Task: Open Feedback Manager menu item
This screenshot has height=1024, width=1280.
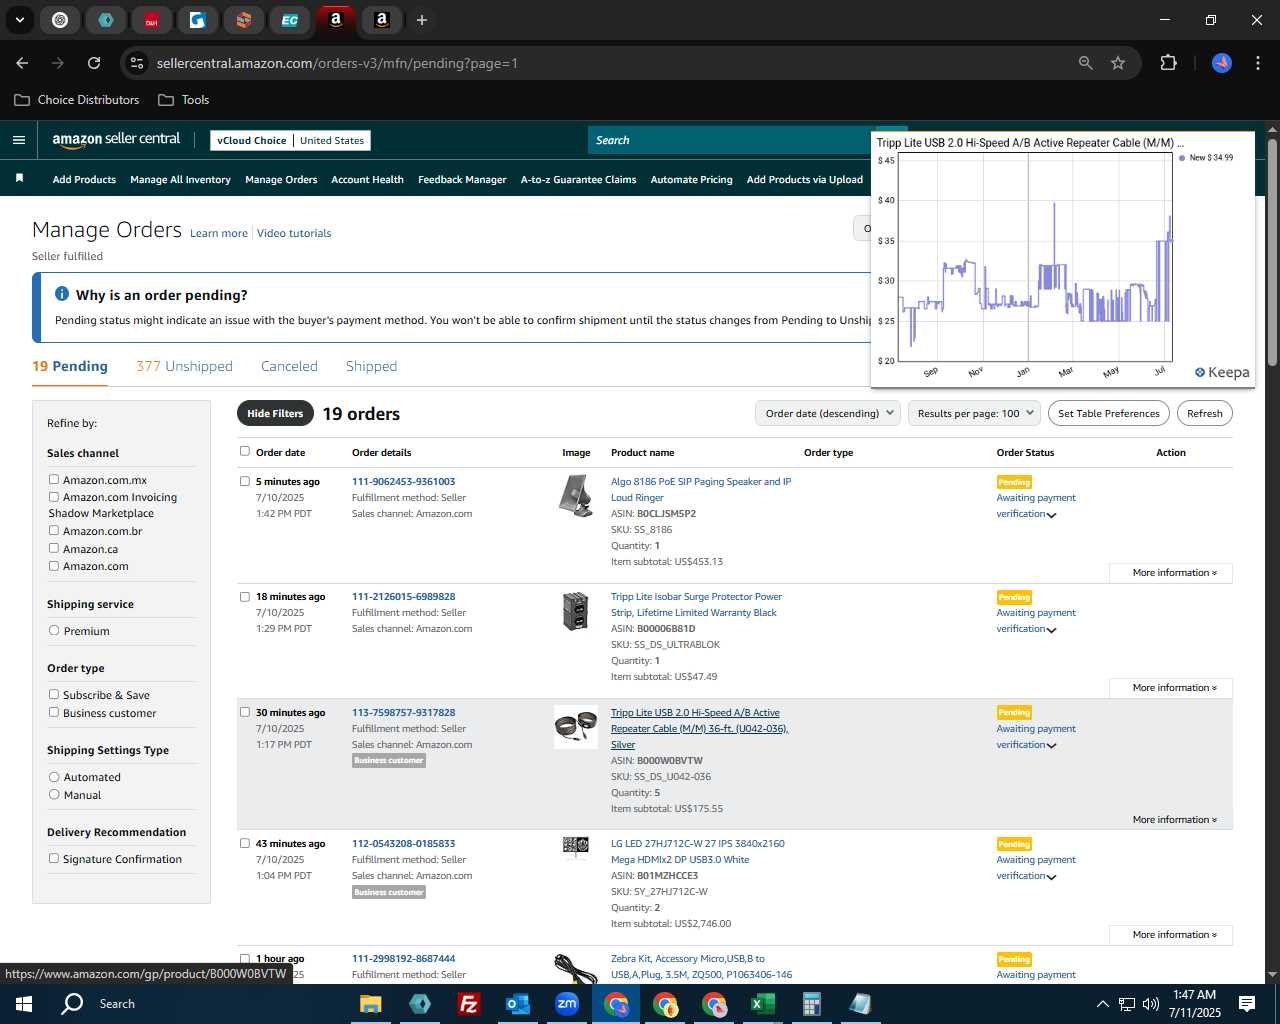Action: point(462,180)
